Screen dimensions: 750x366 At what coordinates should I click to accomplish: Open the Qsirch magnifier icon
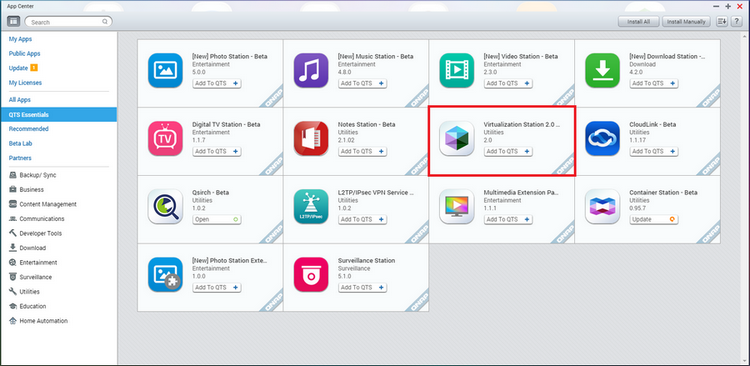[165, 207]
